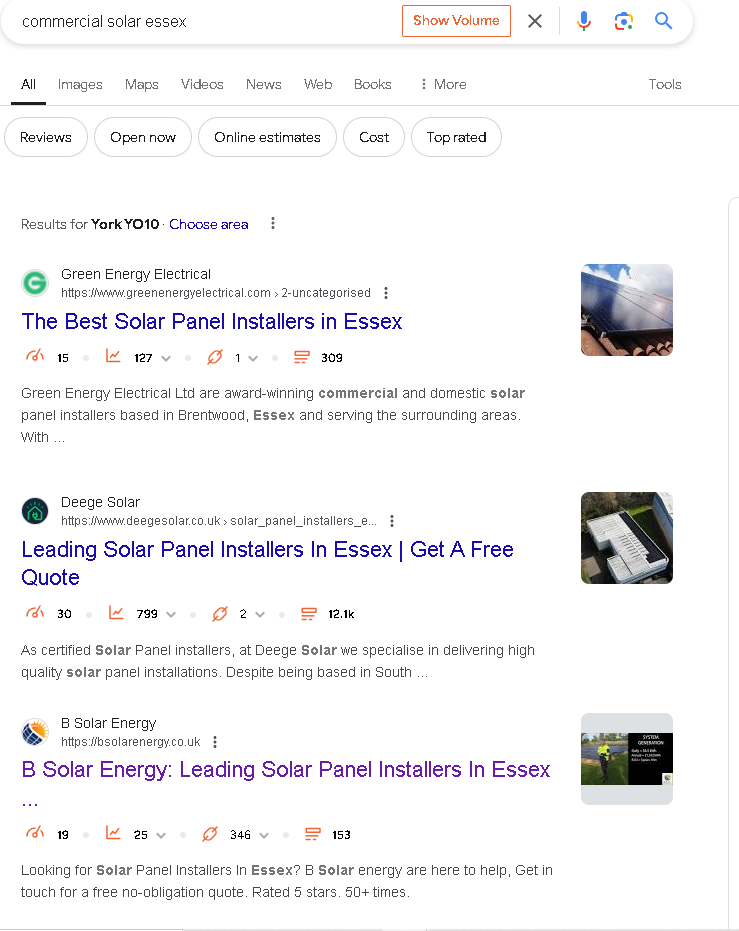Screen dimensions: 739x931
Task: Click the authority gauge icon under Green Energy Electrical
Action: (x=35, y=356)
